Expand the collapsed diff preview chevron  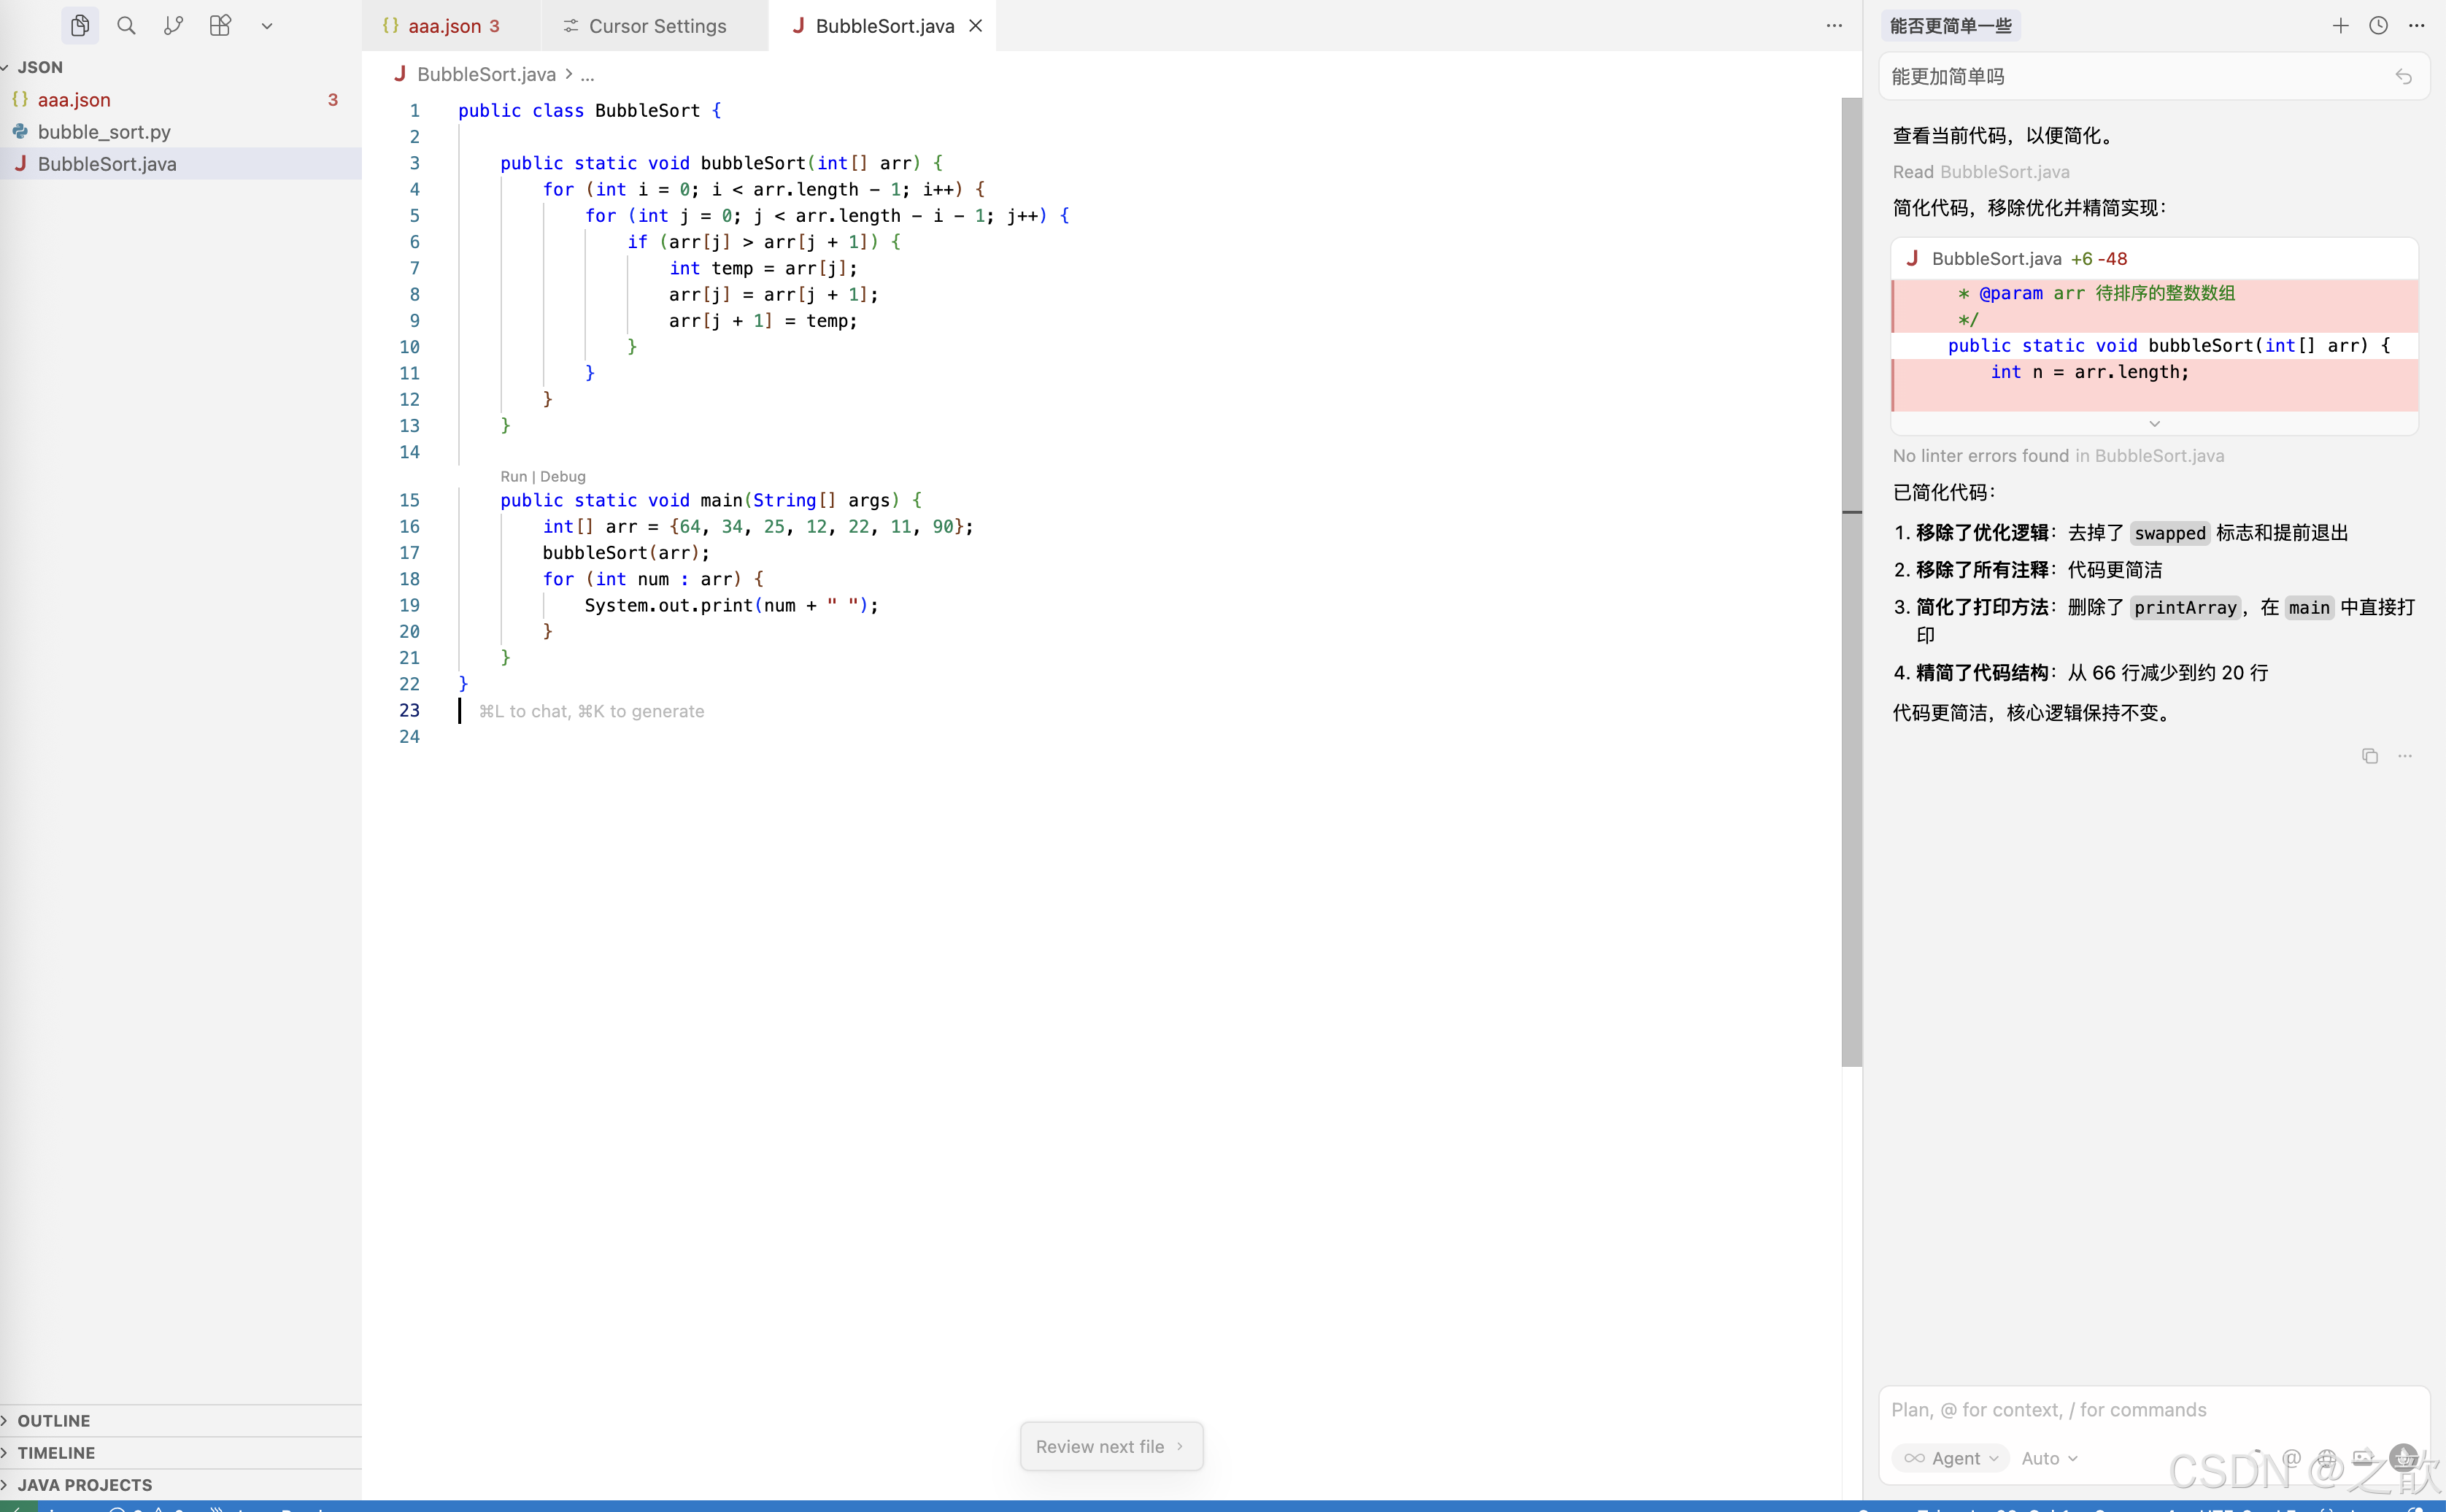coord(2154,424)
